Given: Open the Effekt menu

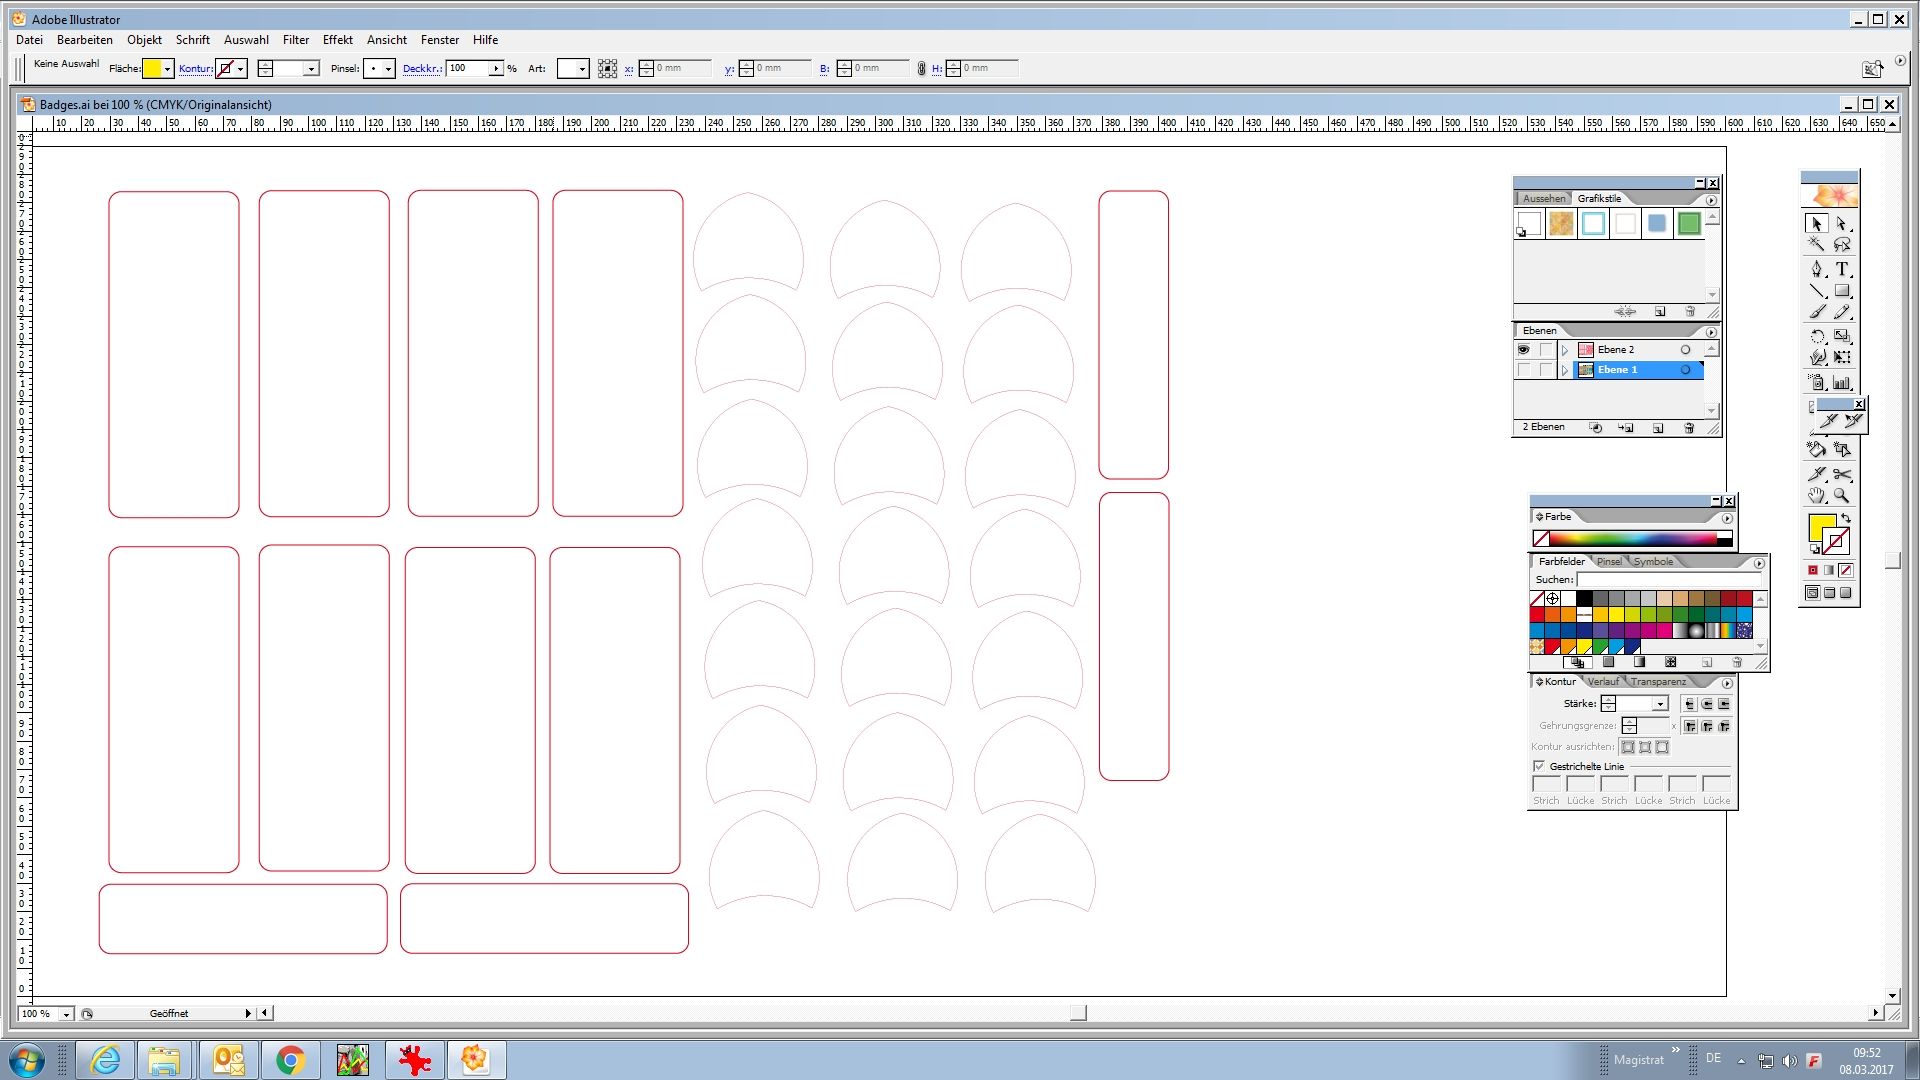Looking at the screenshot, I should pos(337,40).
